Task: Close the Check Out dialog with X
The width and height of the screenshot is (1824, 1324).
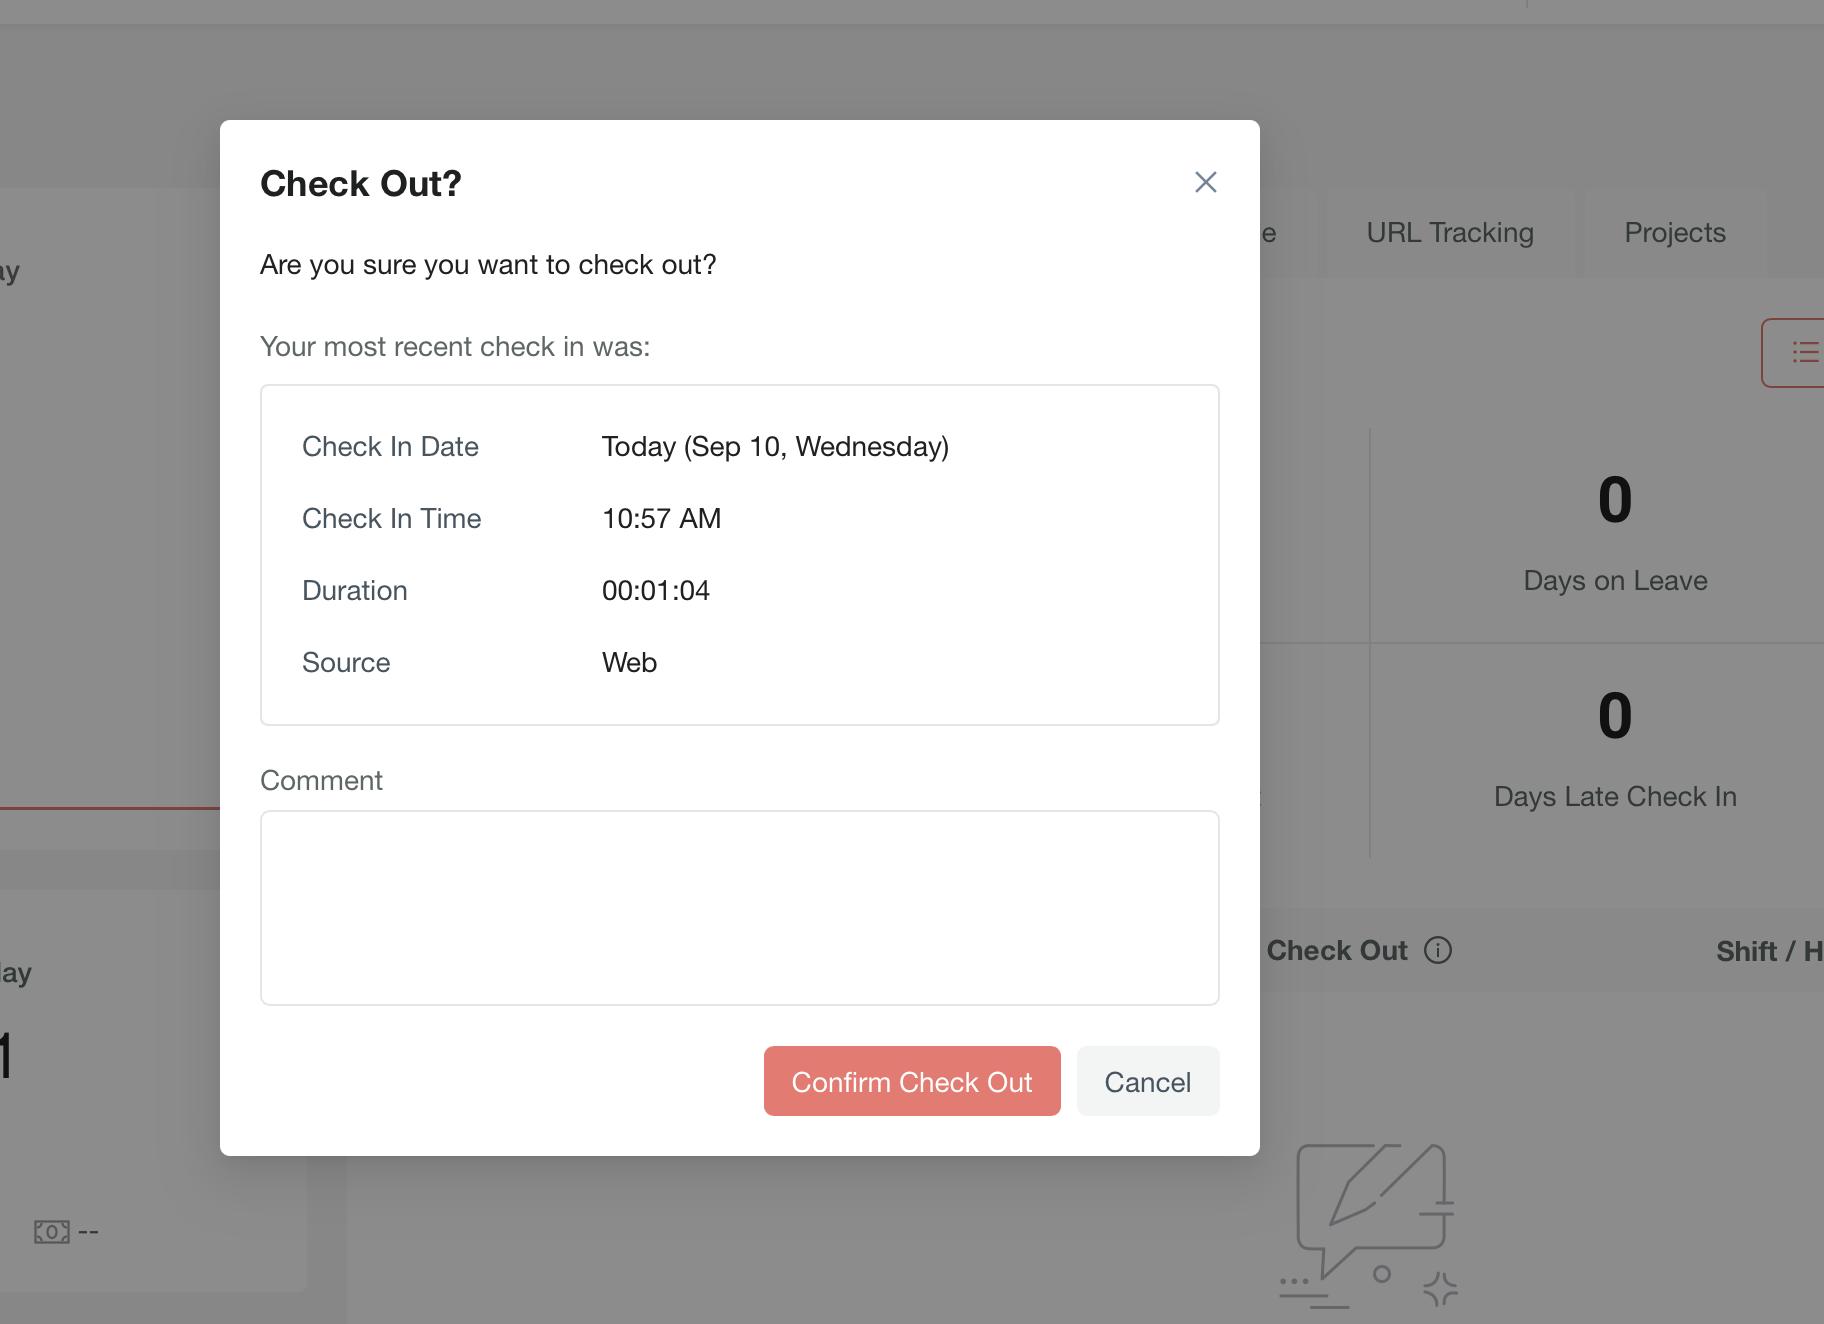Action: click(x=1205, y=182)
